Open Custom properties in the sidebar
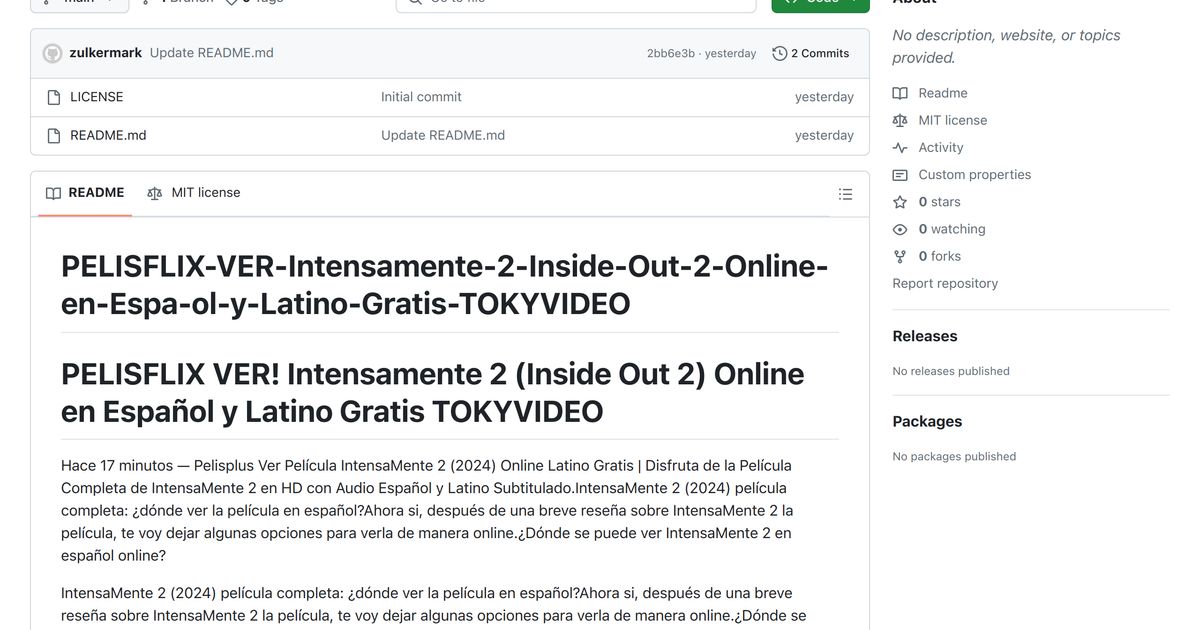 [975, 174]
